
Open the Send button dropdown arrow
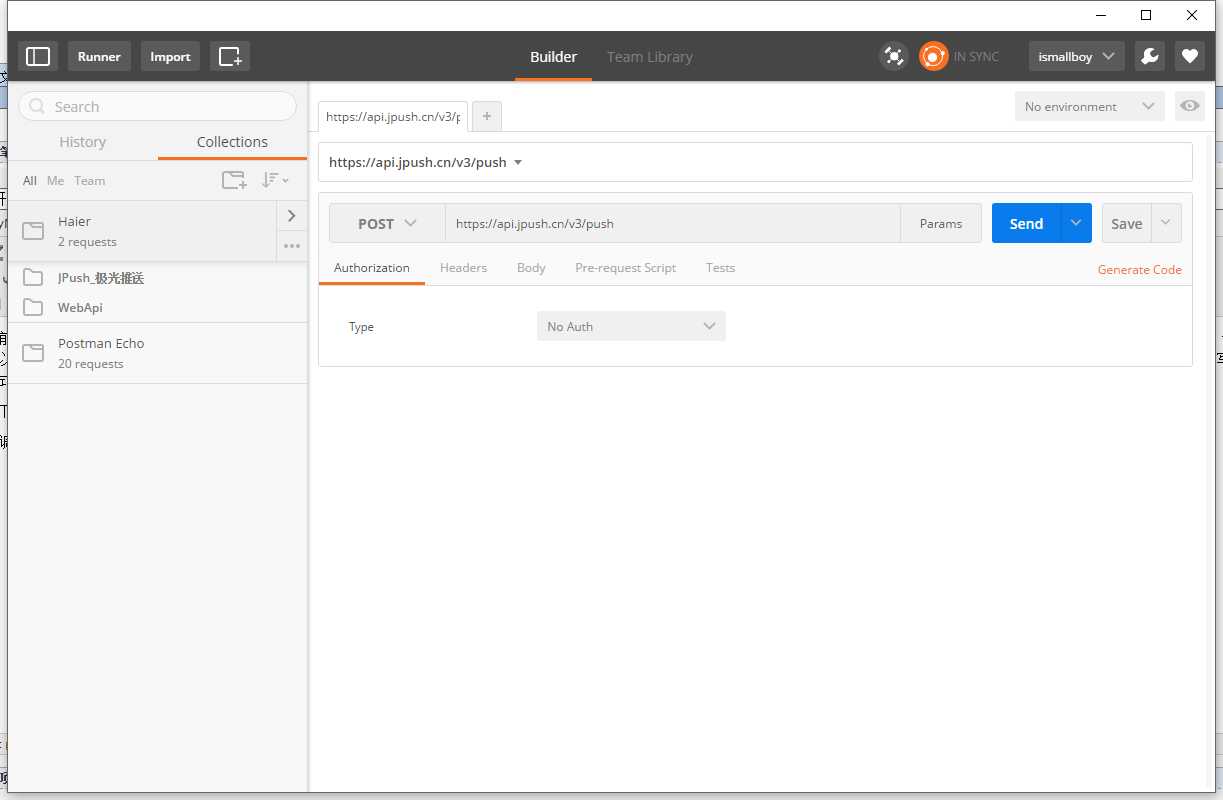click(1075, 223)
